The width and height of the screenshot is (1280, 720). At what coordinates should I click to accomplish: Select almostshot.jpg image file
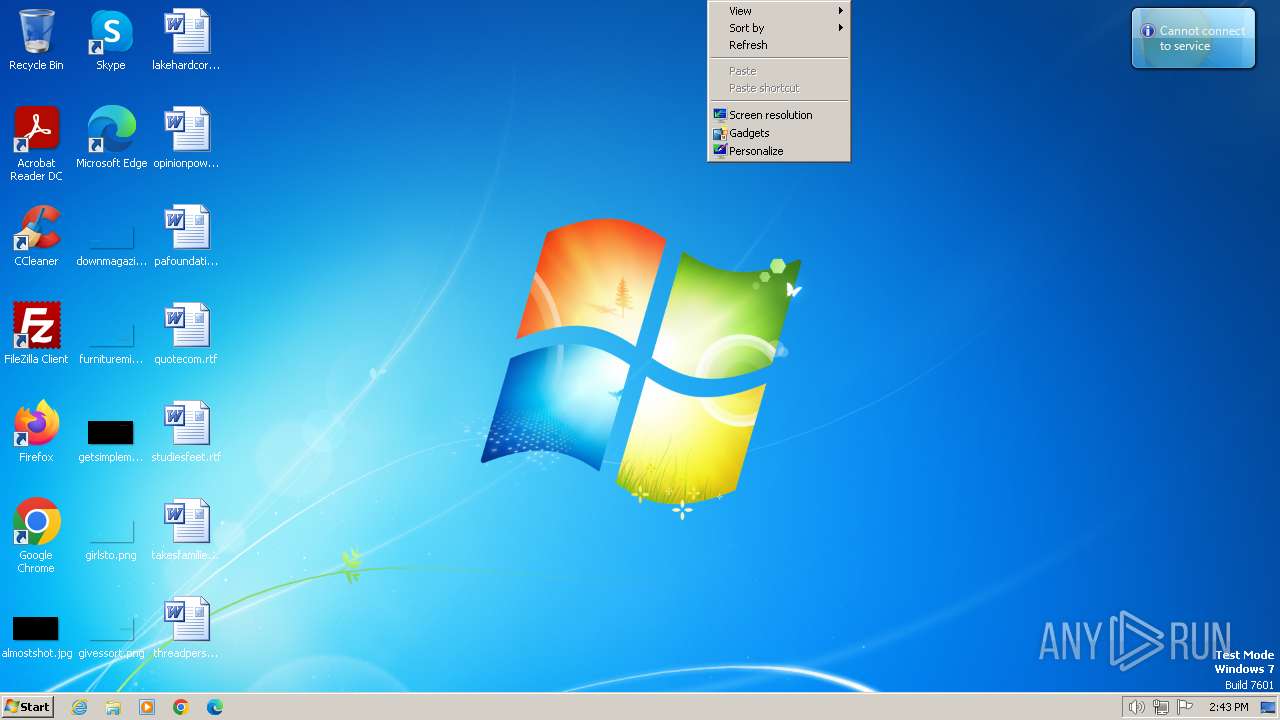tap(36, 636)
